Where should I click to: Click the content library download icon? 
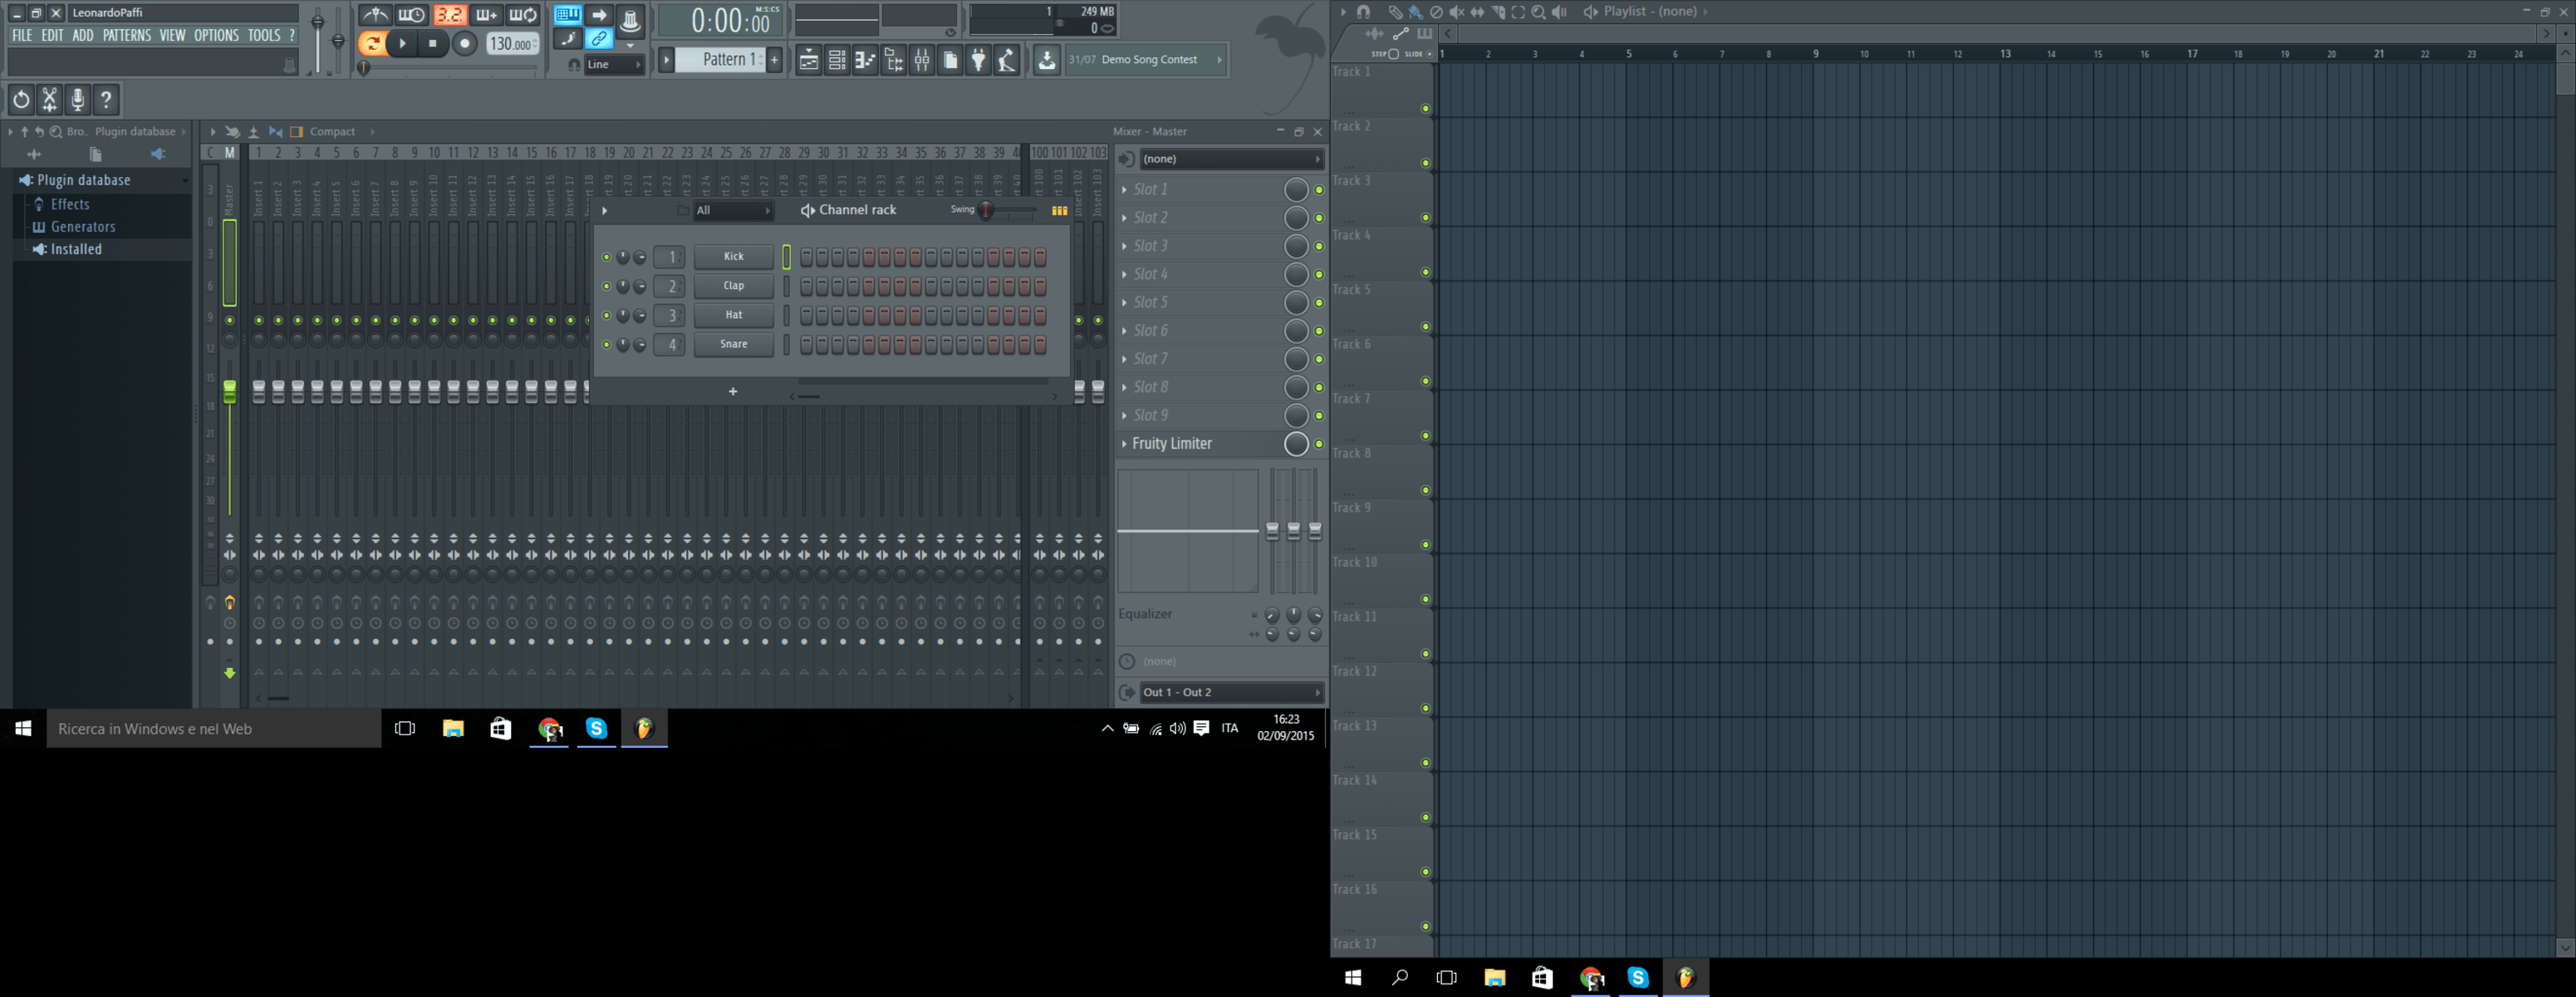coord(1046,61)
